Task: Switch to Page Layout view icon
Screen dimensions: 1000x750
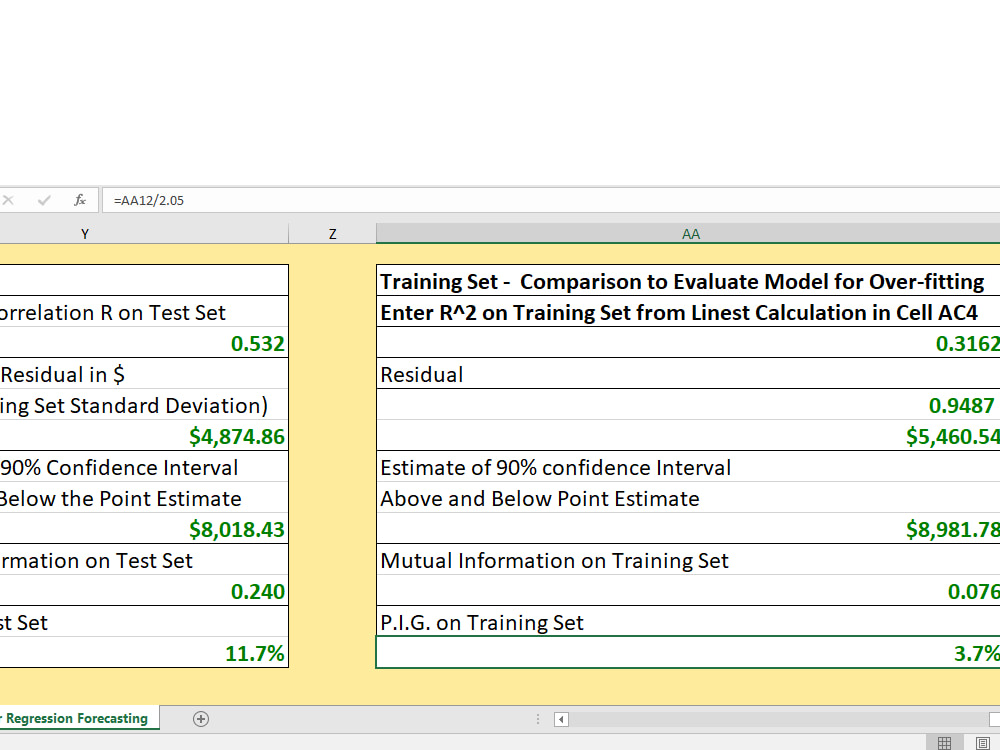Action: (982, 742)
